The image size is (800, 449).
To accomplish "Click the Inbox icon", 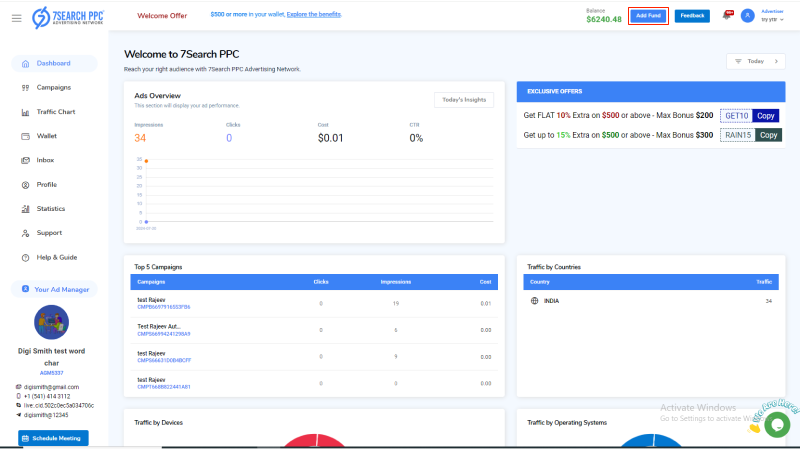I will 26,160.
